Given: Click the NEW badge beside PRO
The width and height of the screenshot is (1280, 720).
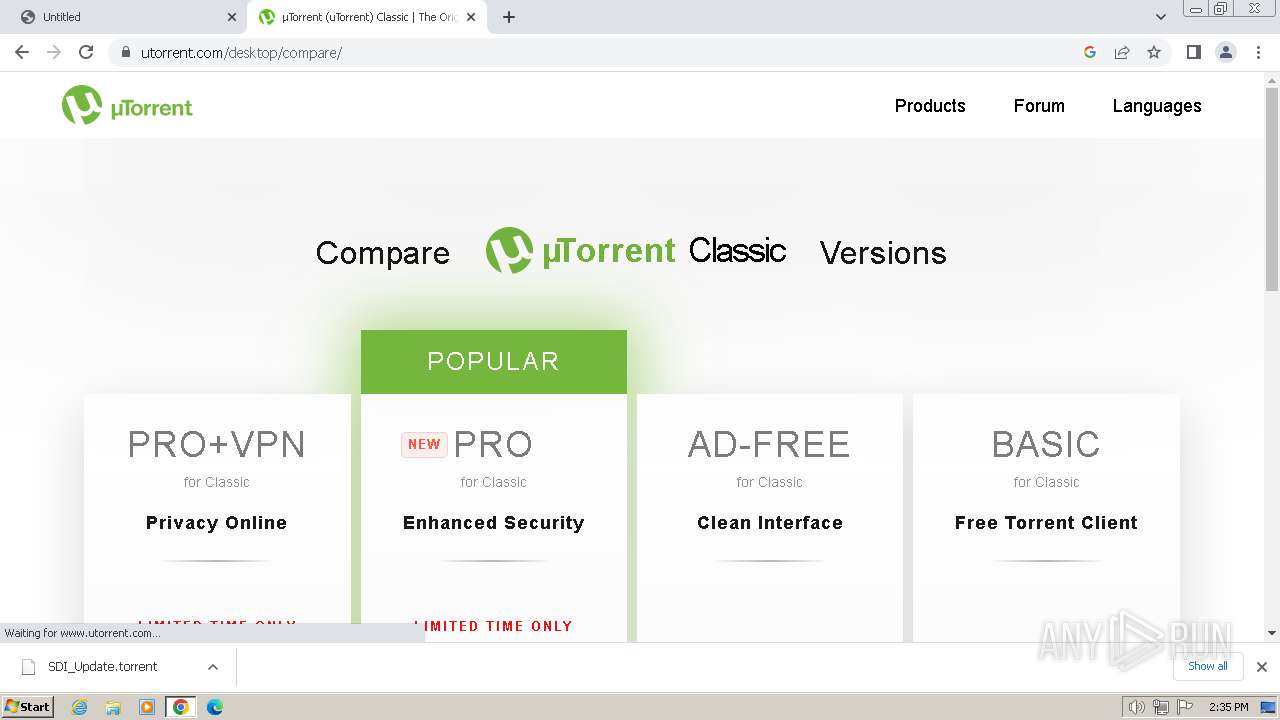Looking at the screenshot, I should [x=424, y=445].
